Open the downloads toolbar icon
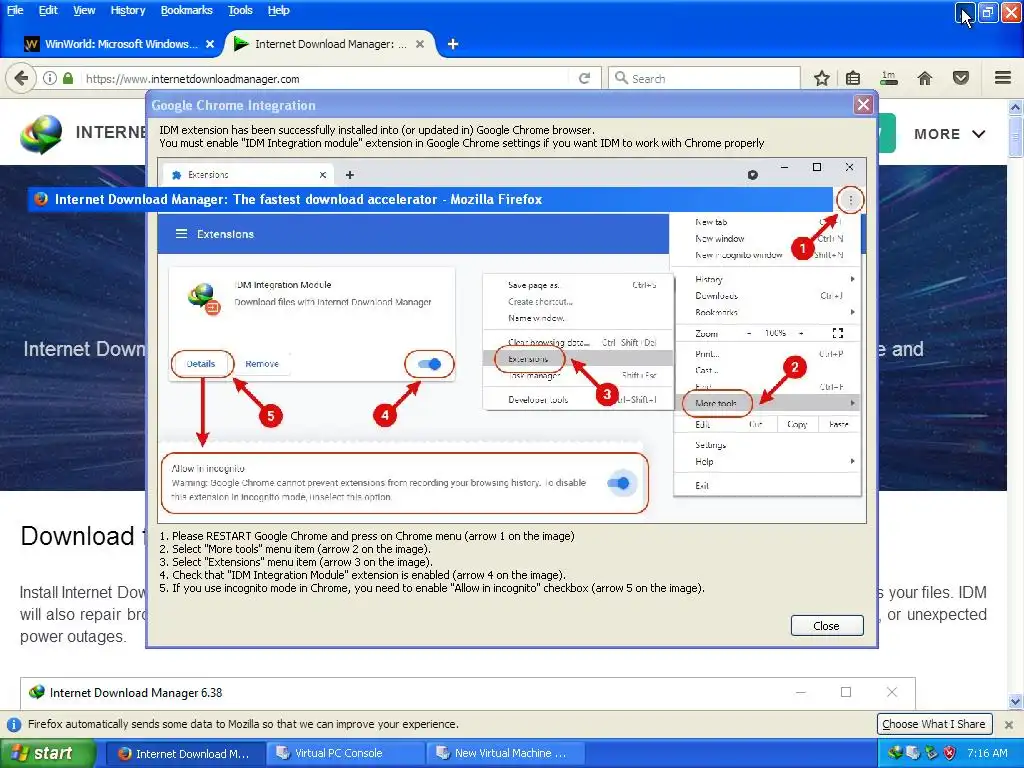Image resolution: width=1024 pixels, height=768 pixels. click(889, 78)
